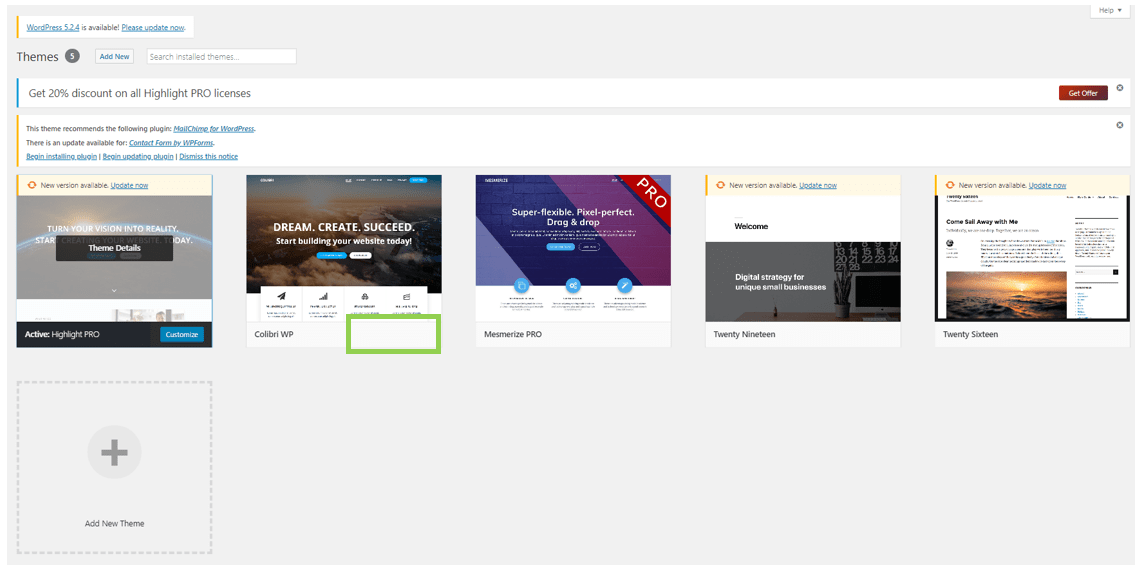Dismiss the Highlight PRO discount notice

click(x=1120, y=89)
